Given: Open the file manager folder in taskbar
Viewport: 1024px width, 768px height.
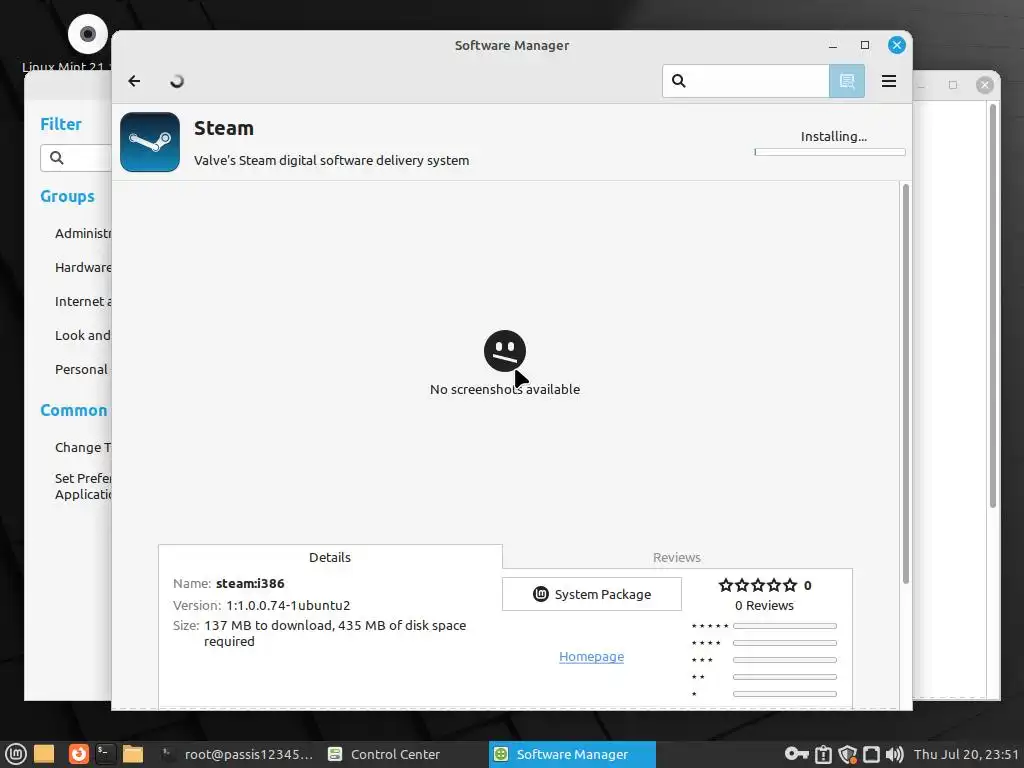Looking at the screenshot, I should click(x=133, y=754).
